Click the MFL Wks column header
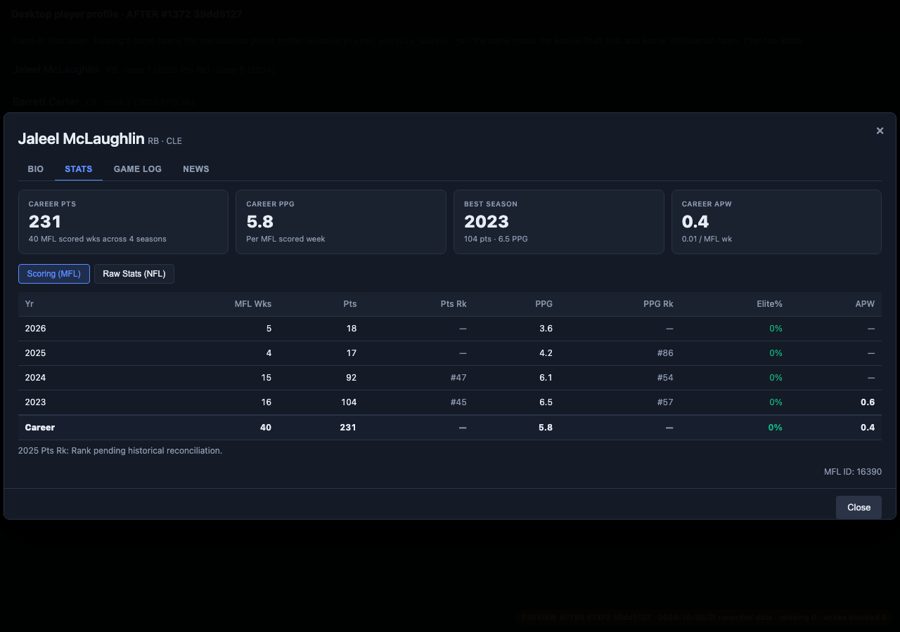The image size is (900, 632). [x=253, y=304]
